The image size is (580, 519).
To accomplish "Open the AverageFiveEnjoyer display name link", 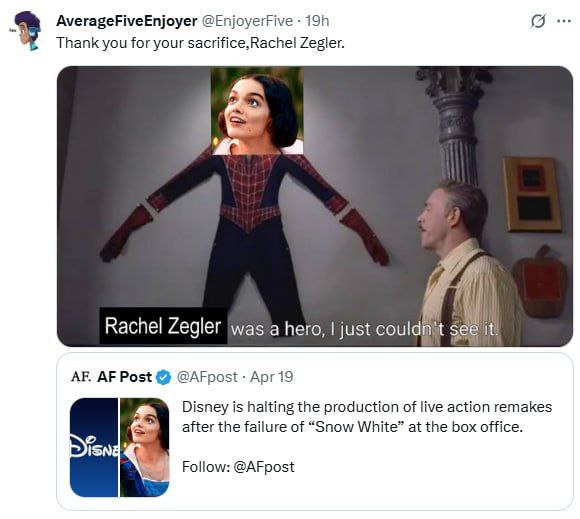I will pos(127,21).
